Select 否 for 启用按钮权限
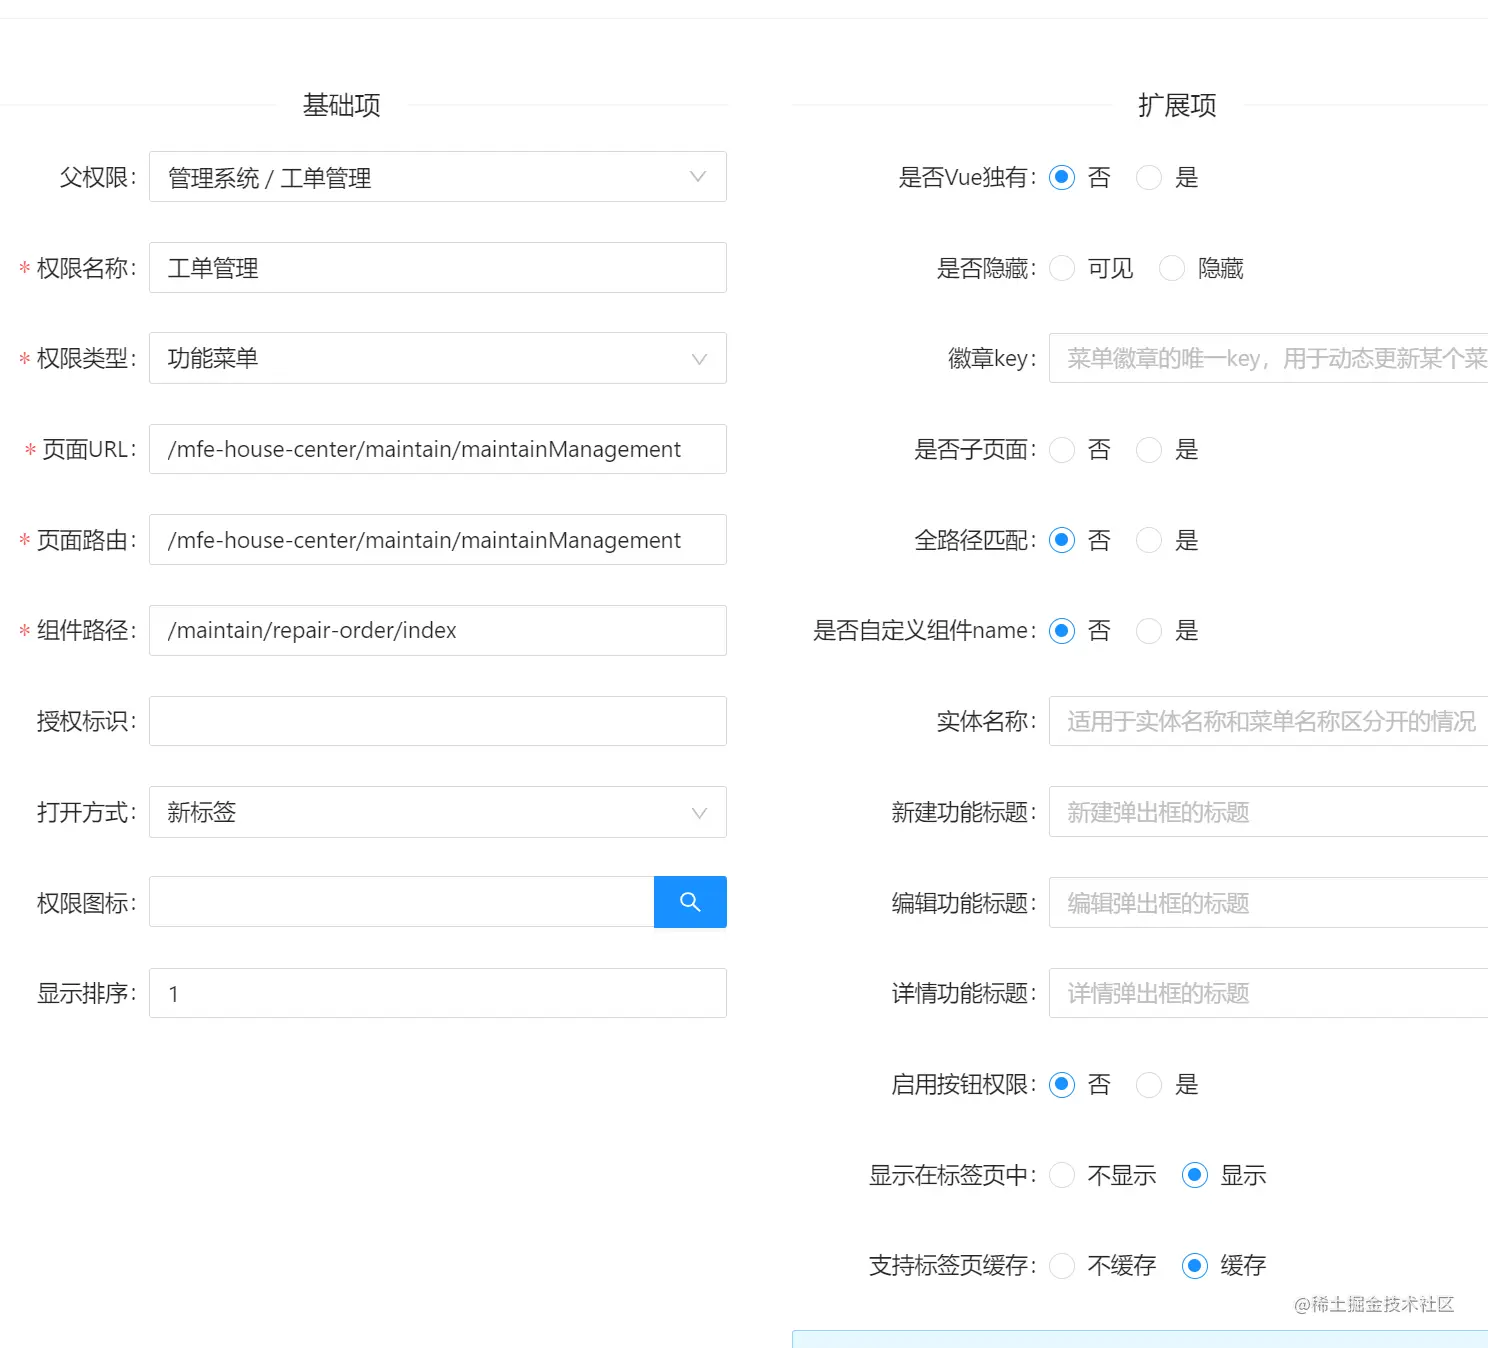The width and height of the screenshot is (1488, 1348). coord(1062,1084)
